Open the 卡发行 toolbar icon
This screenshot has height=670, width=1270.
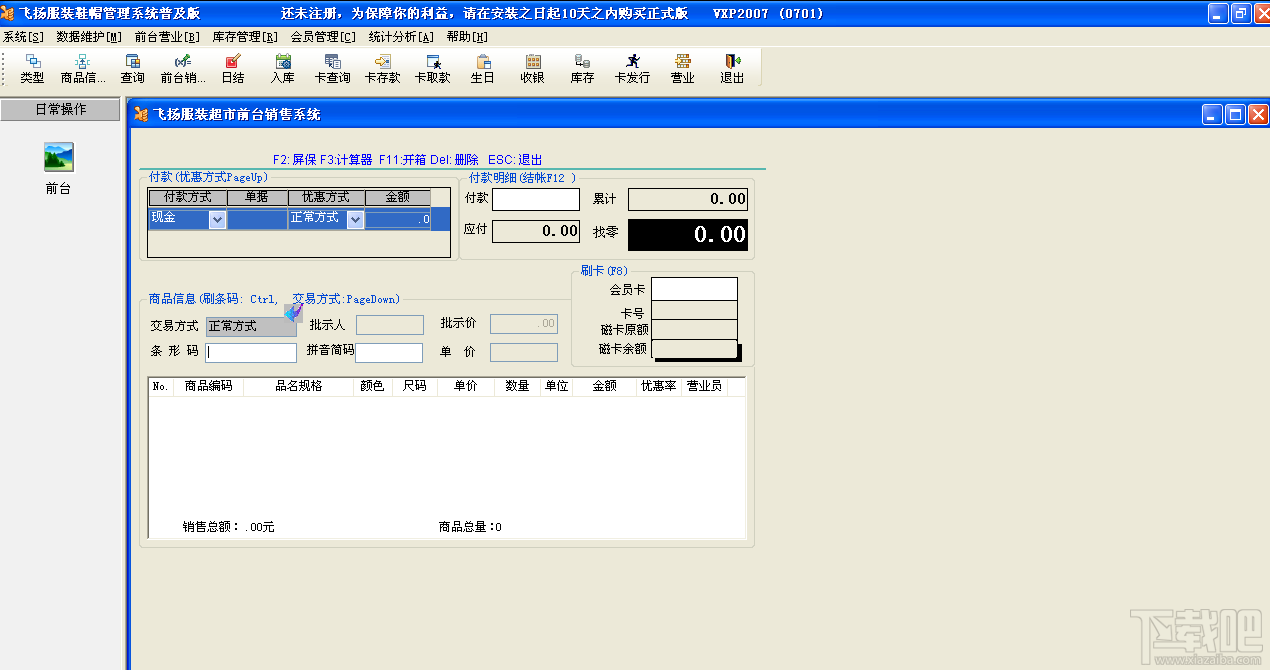632,68
